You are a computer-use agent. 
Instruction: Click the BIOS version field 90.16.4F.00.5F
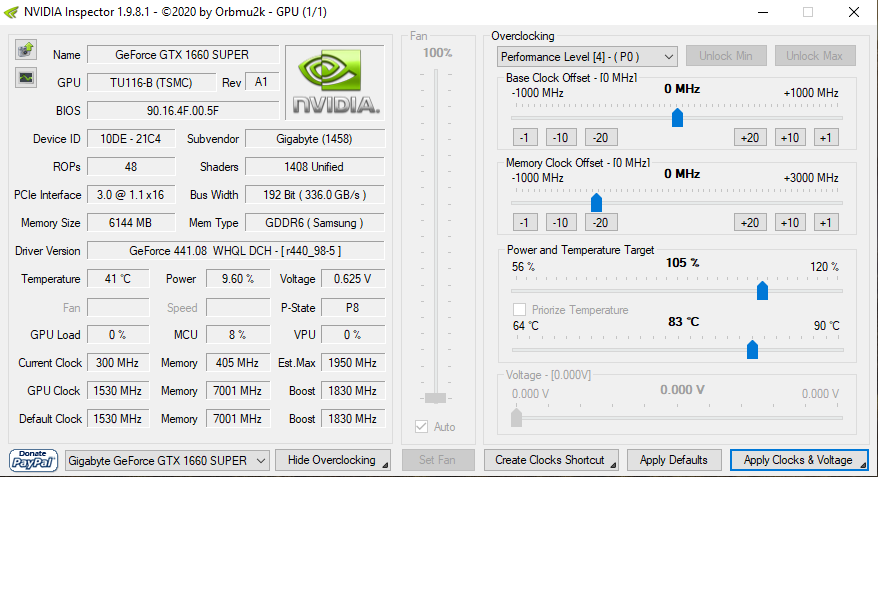(x=183, y=110)
